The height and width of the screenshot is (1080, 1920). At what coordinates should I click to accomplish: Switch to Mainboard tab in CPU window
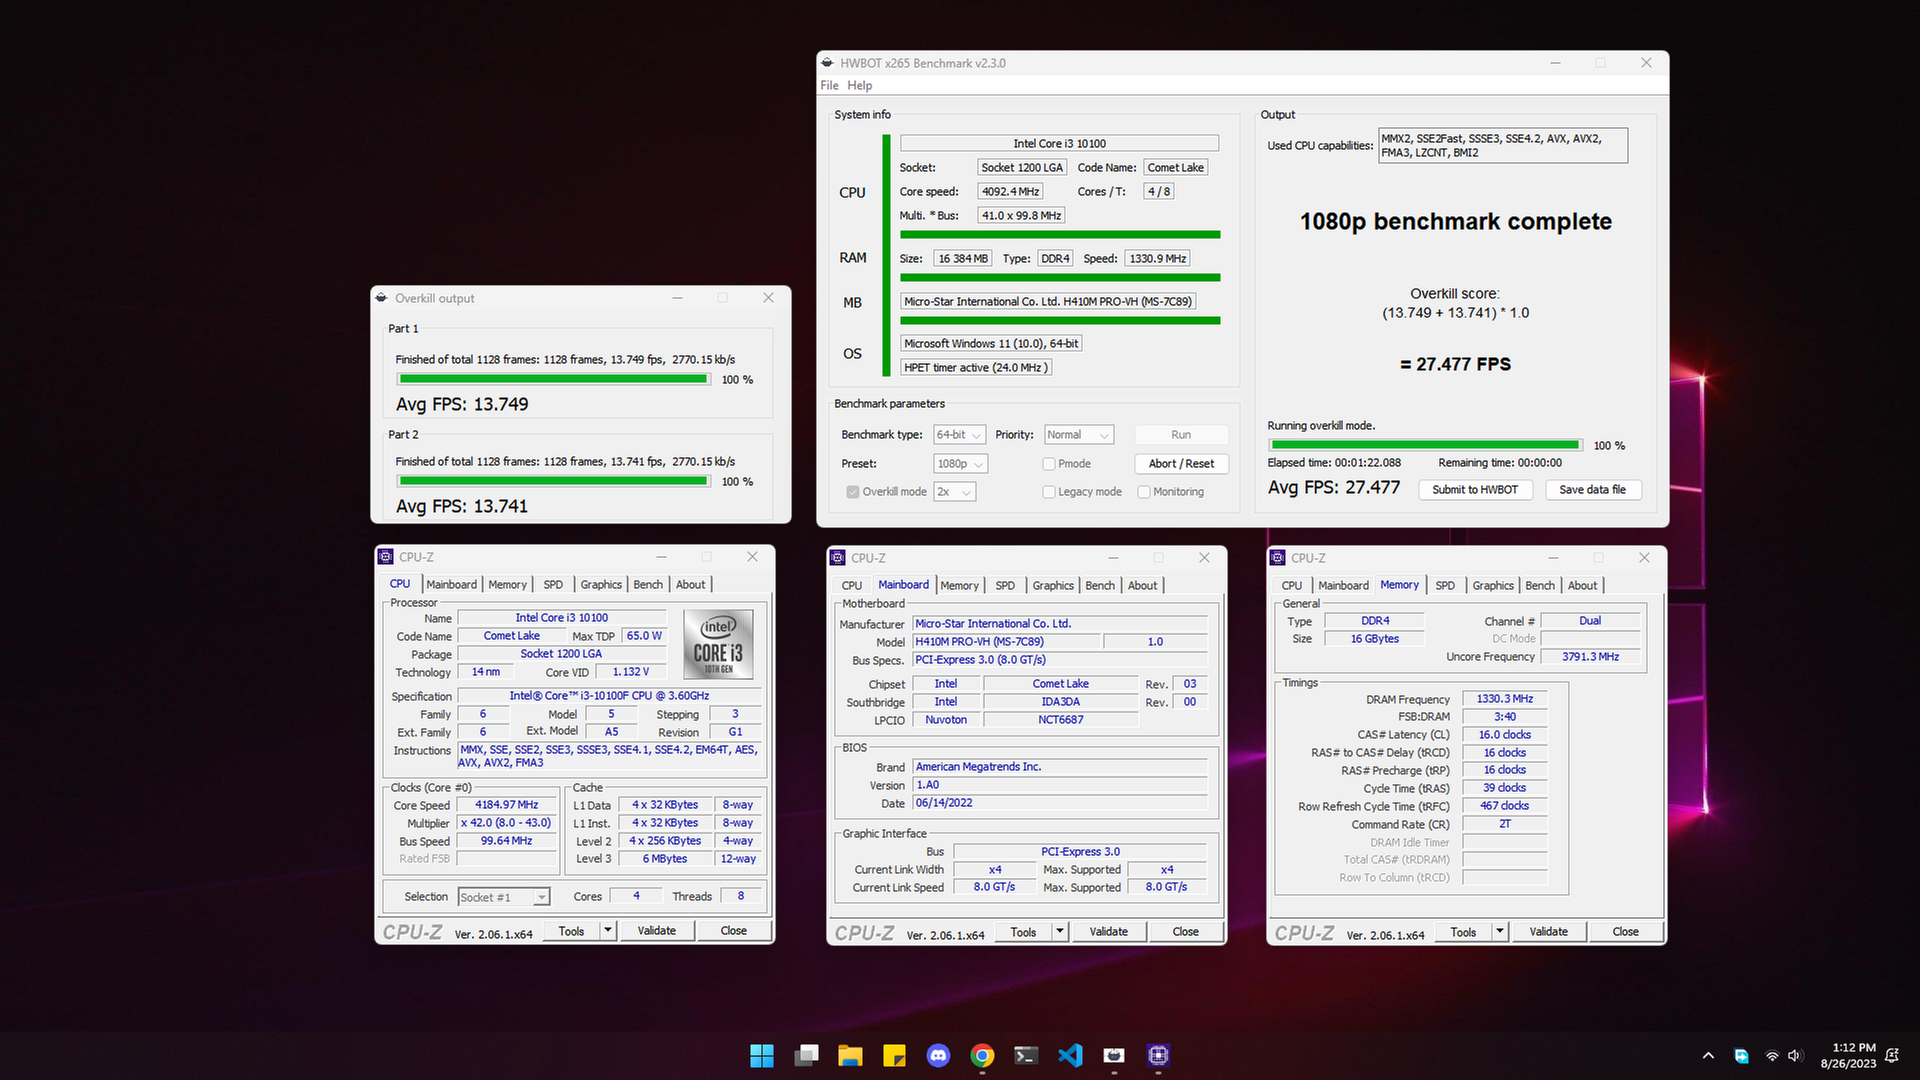(452, 585)
